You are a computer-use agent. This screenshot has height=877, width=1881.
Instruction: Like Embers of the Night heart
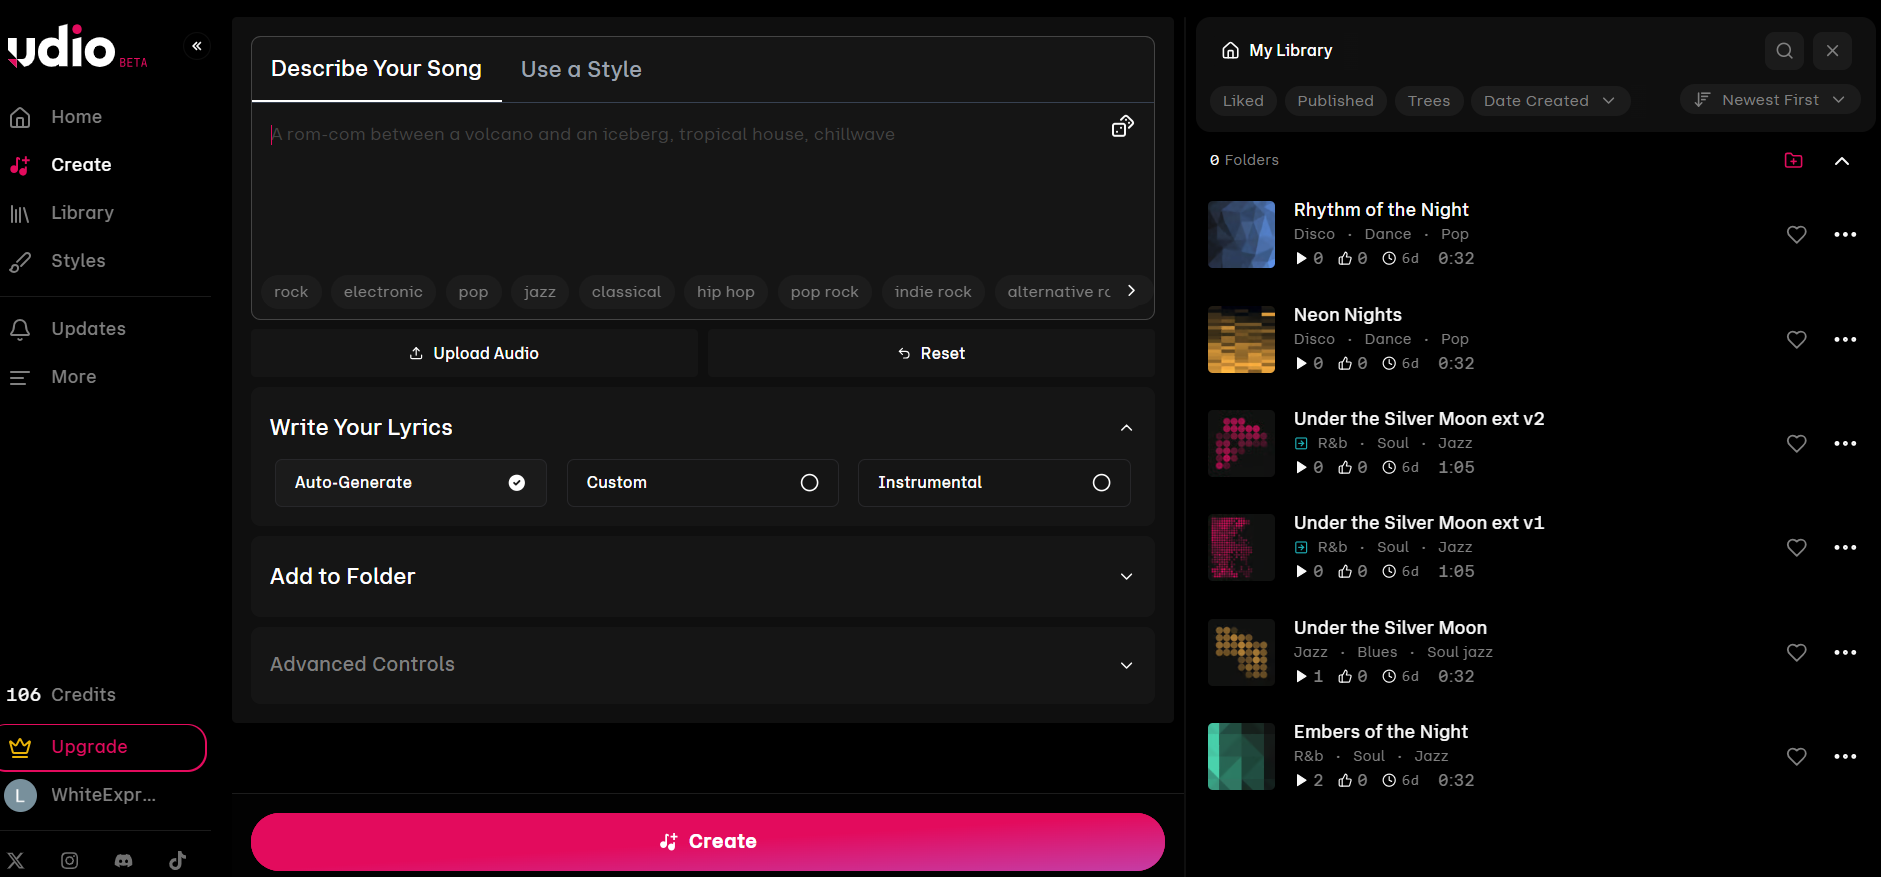tap(1797, 756)
